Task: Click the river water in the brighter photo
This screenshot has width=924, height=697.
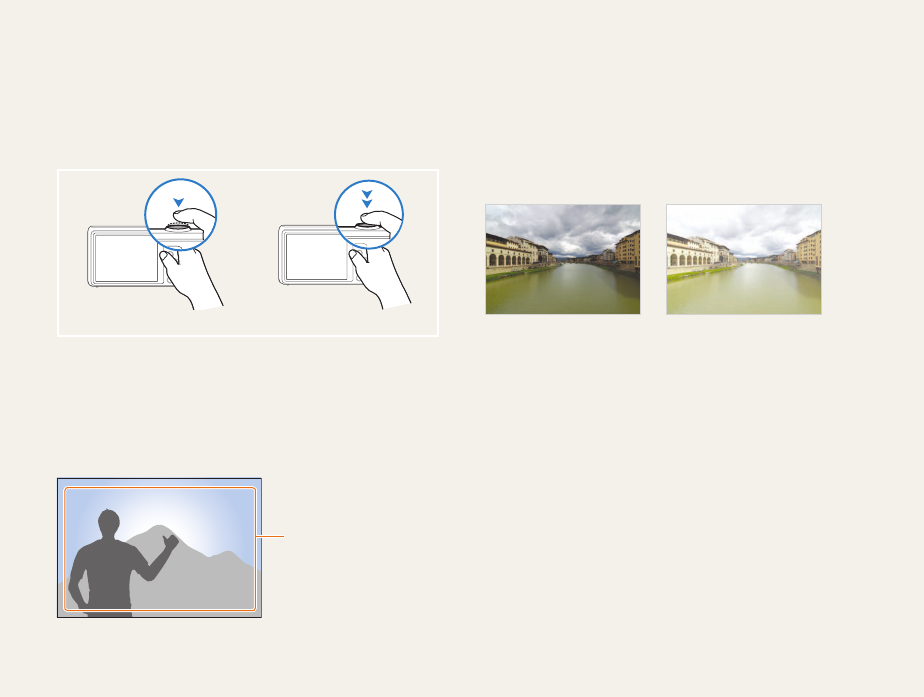Action: pos(742,290)
